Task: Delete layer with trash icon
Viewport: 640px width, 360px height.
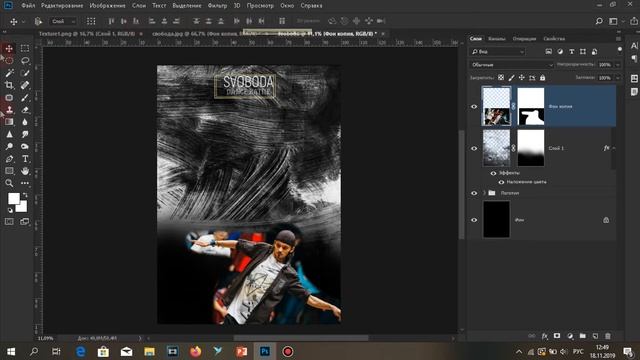Action: tap(608, 336)
